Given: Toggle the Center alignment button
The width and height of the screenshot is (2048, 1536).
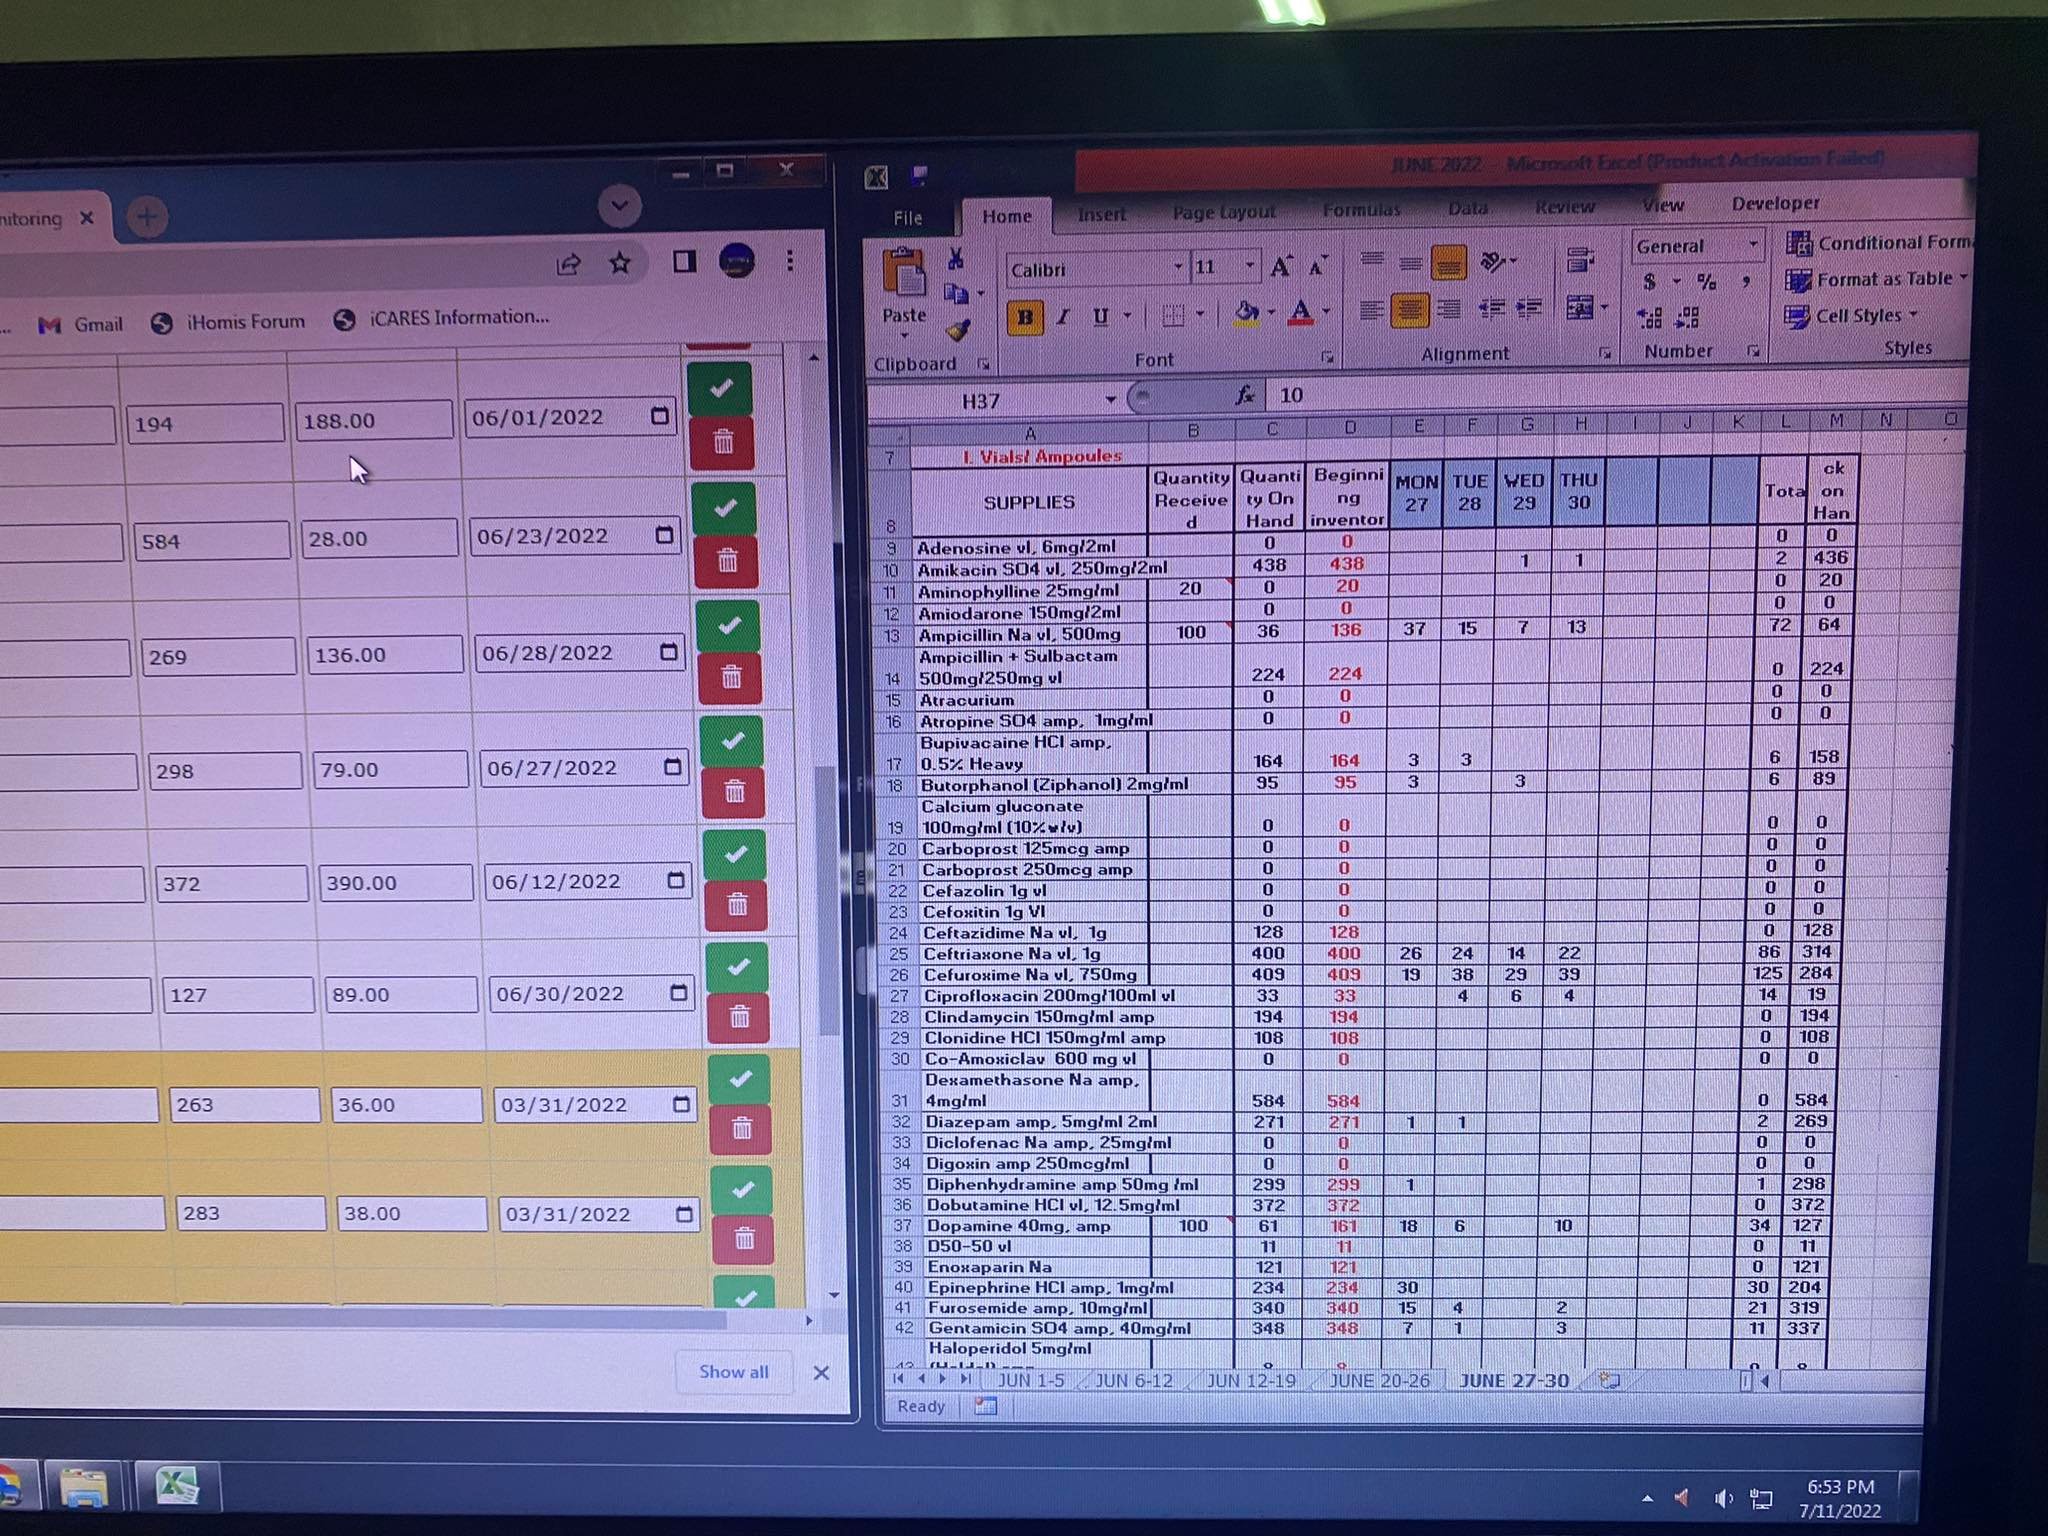Looking at the screenshot, I should pos(1409,311).
